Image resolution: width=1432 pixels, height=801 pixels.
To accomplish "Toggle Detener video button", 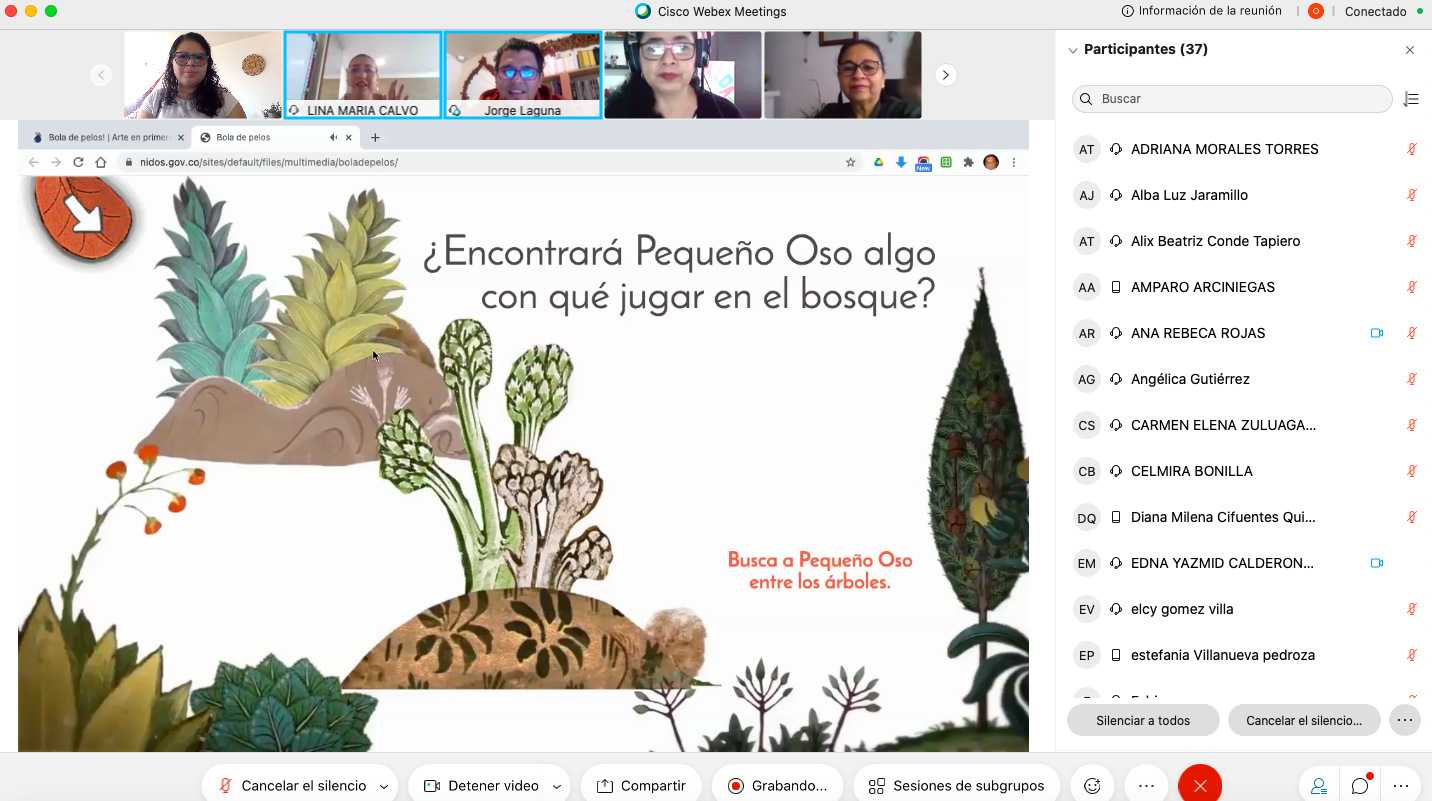I will click(x=481, y=786).
